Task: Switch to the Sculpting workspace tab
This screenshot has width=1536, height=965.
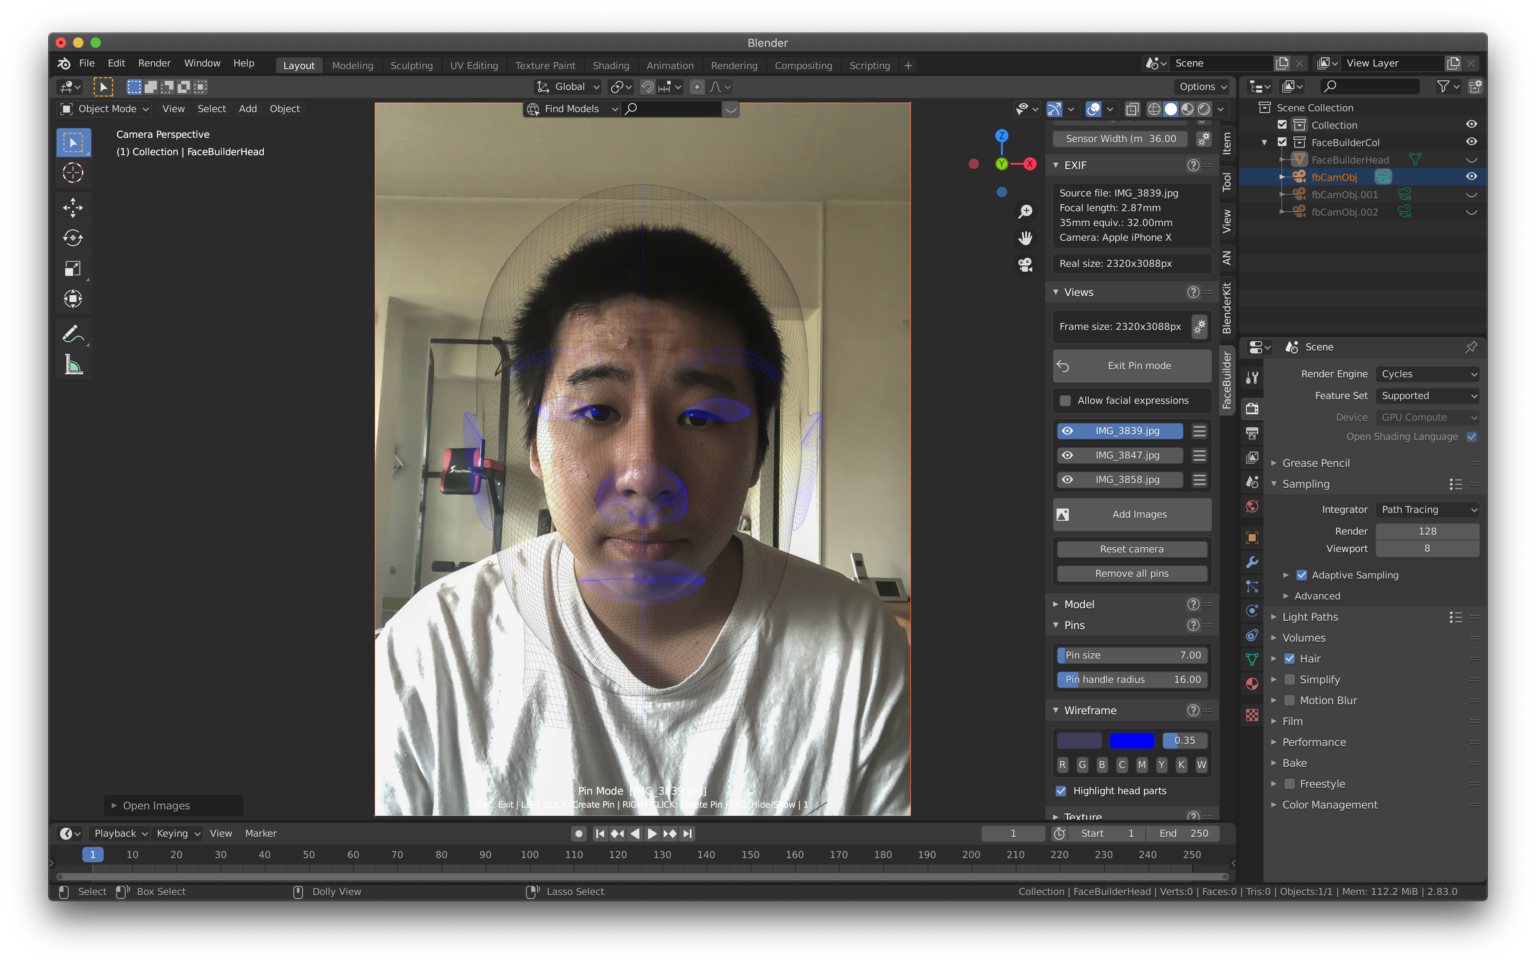Action: 412,66
